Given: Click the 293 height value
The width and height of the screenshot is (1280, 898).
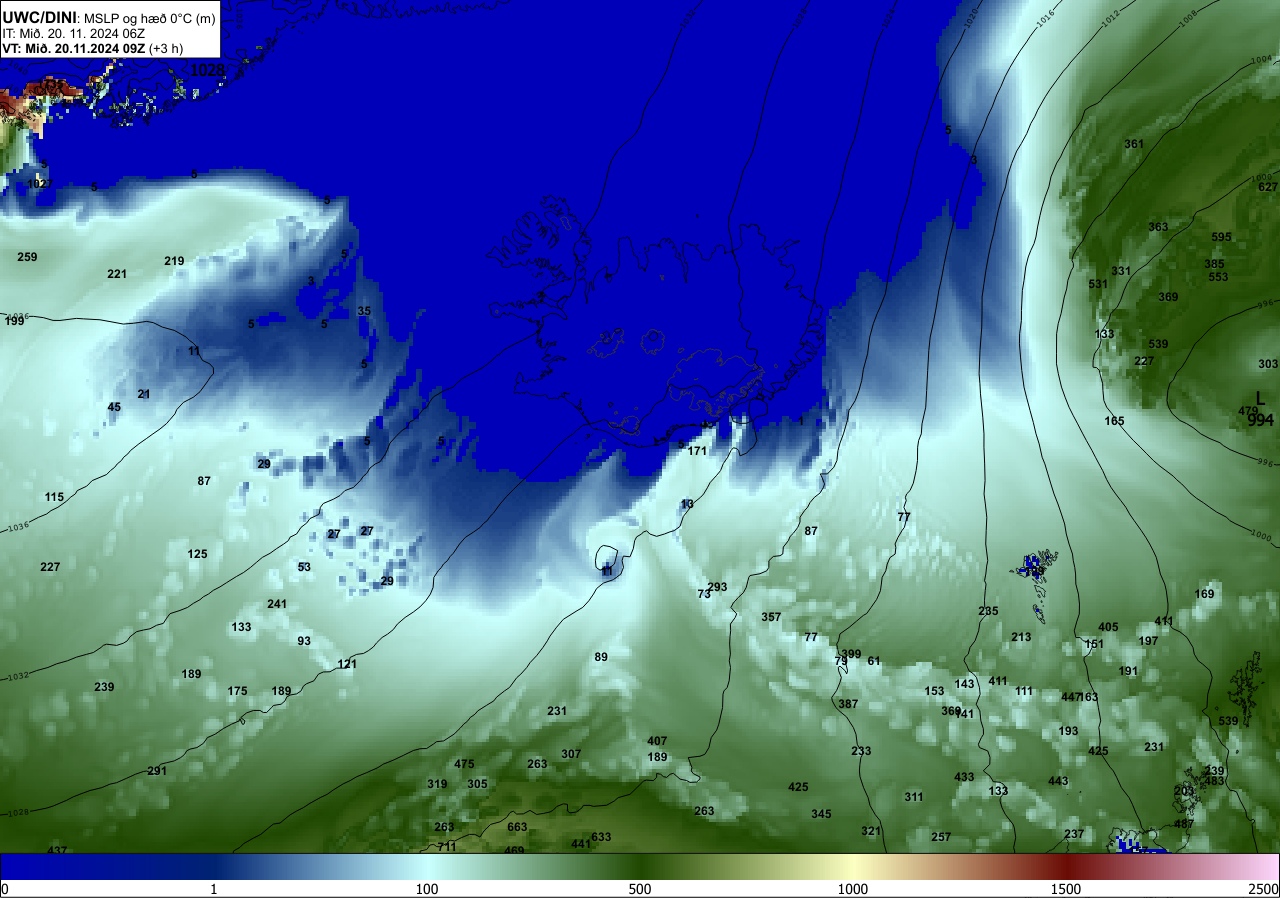Looking at the screenshot, I should 717,587.
